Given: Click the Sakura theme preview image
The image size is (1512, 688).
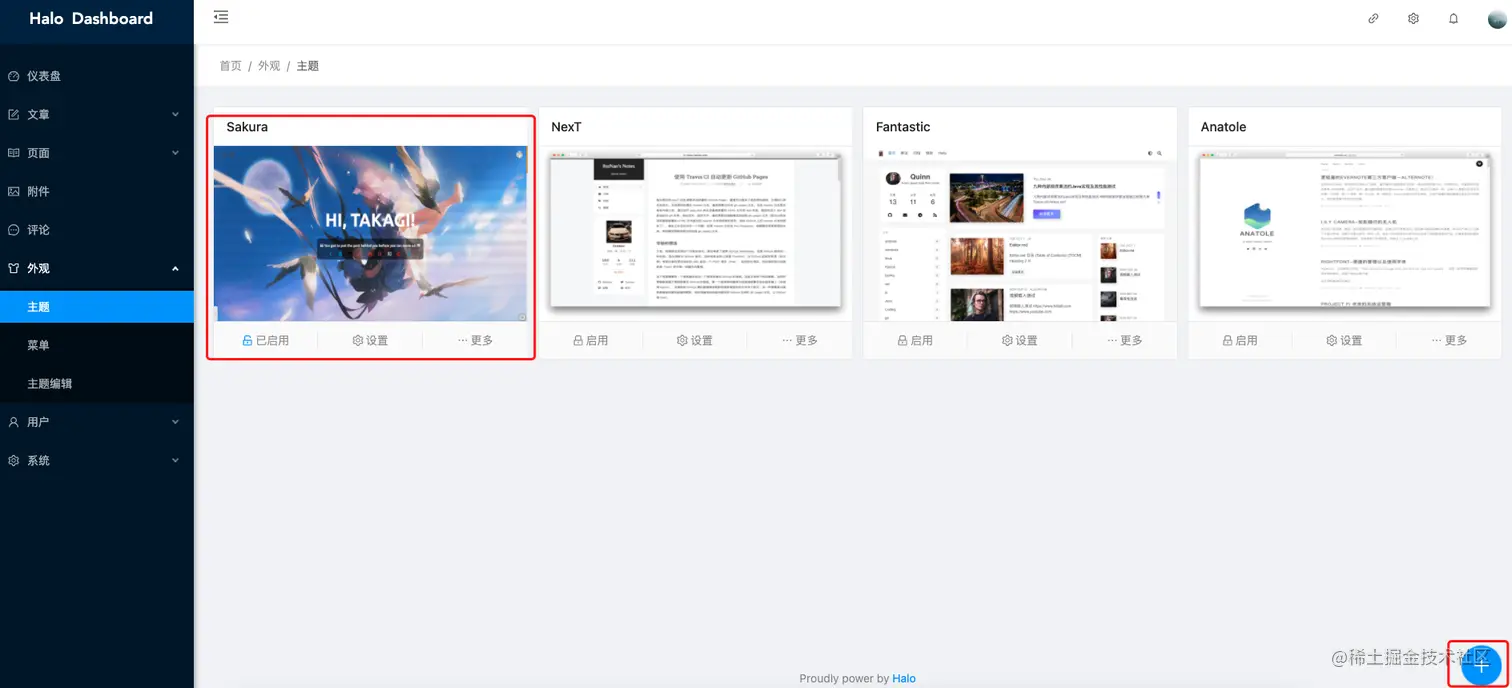Looking at the screenshot, I should coord(370,234).
